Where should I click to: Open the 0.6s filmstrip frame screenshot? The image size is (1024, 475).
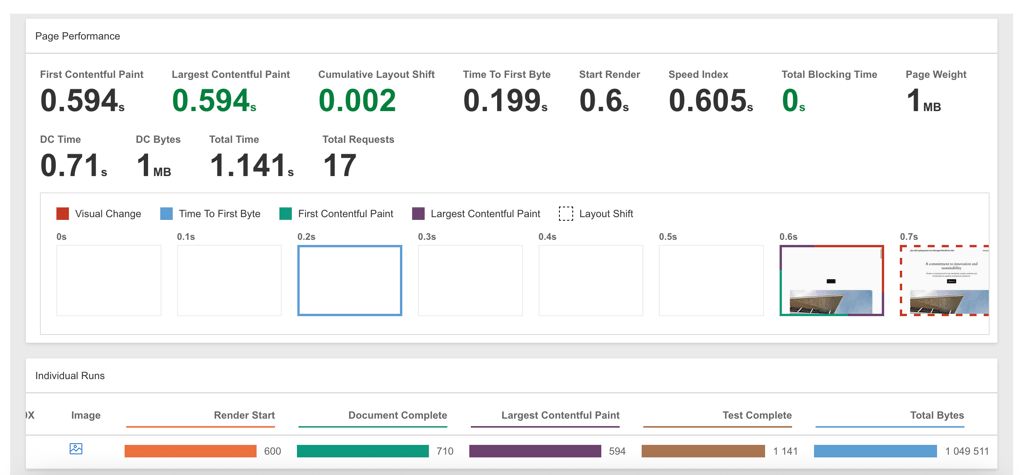[x=831, y=280]
